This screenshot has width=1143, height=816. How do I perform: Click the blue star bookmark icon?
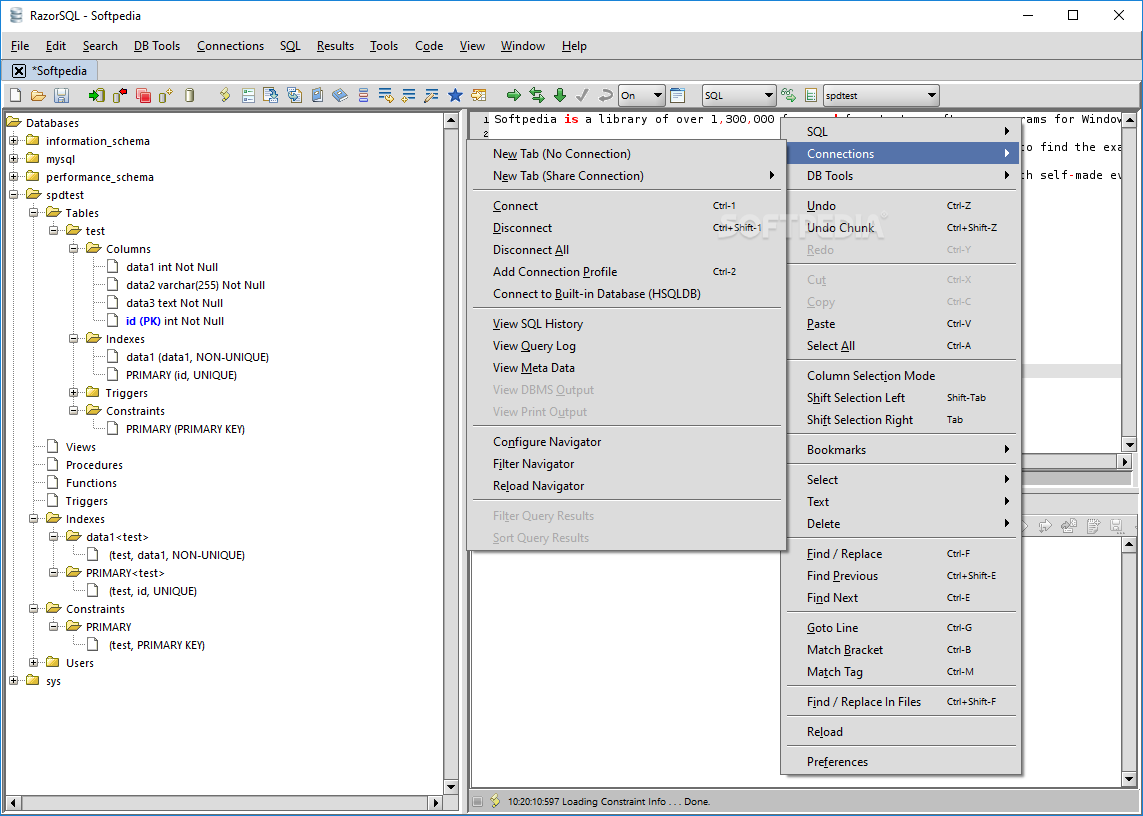tap(455, 95)
